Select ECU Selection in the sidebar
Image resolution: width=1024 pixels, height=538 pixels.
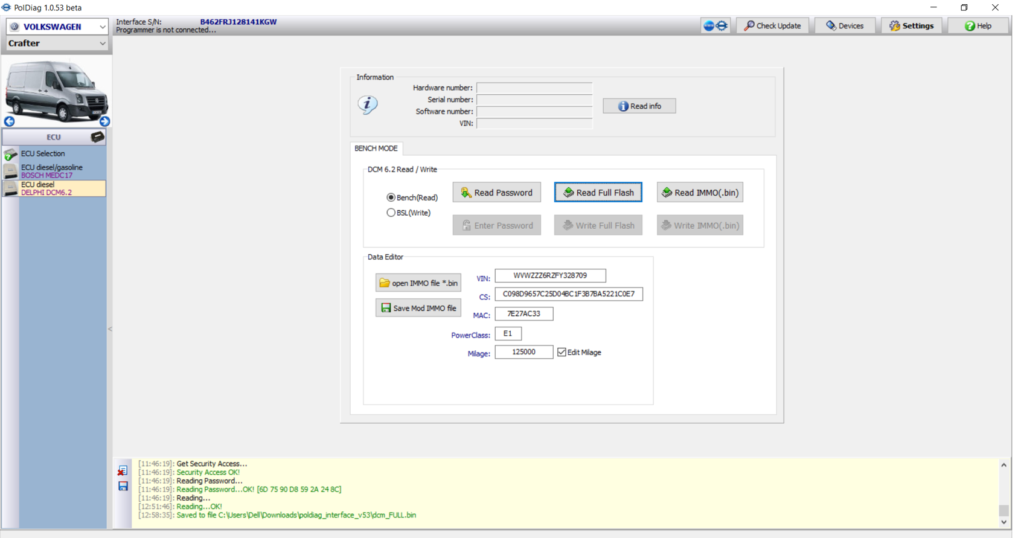pos(54,154)
